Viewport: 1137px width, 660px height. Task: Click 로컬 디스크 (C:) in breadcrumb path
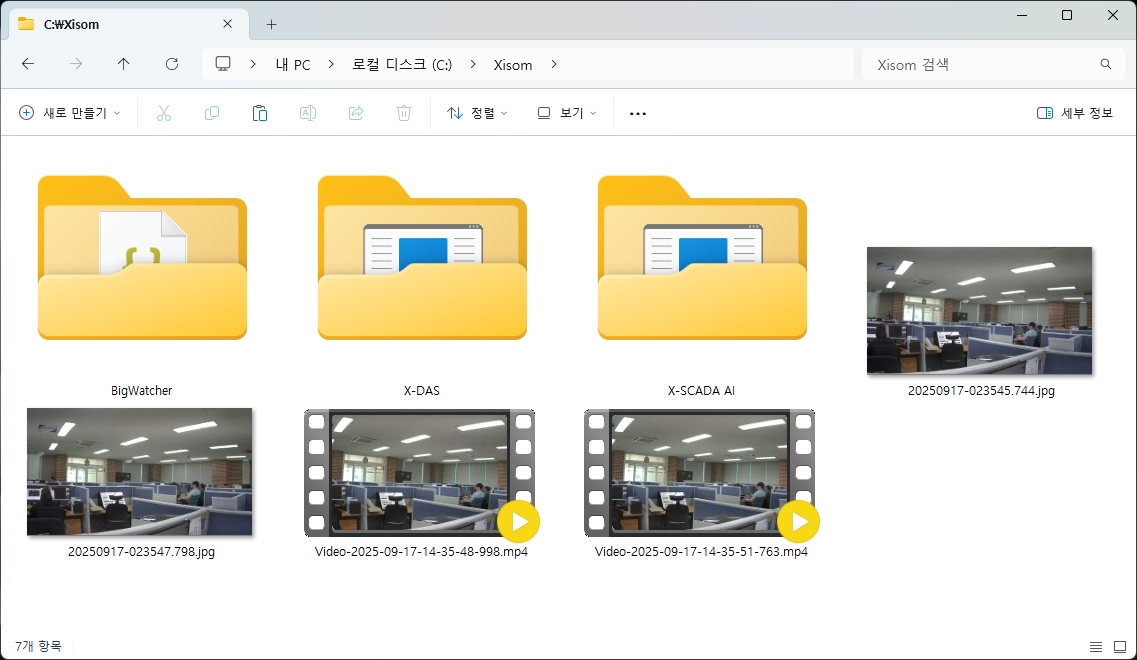point(402,64)
